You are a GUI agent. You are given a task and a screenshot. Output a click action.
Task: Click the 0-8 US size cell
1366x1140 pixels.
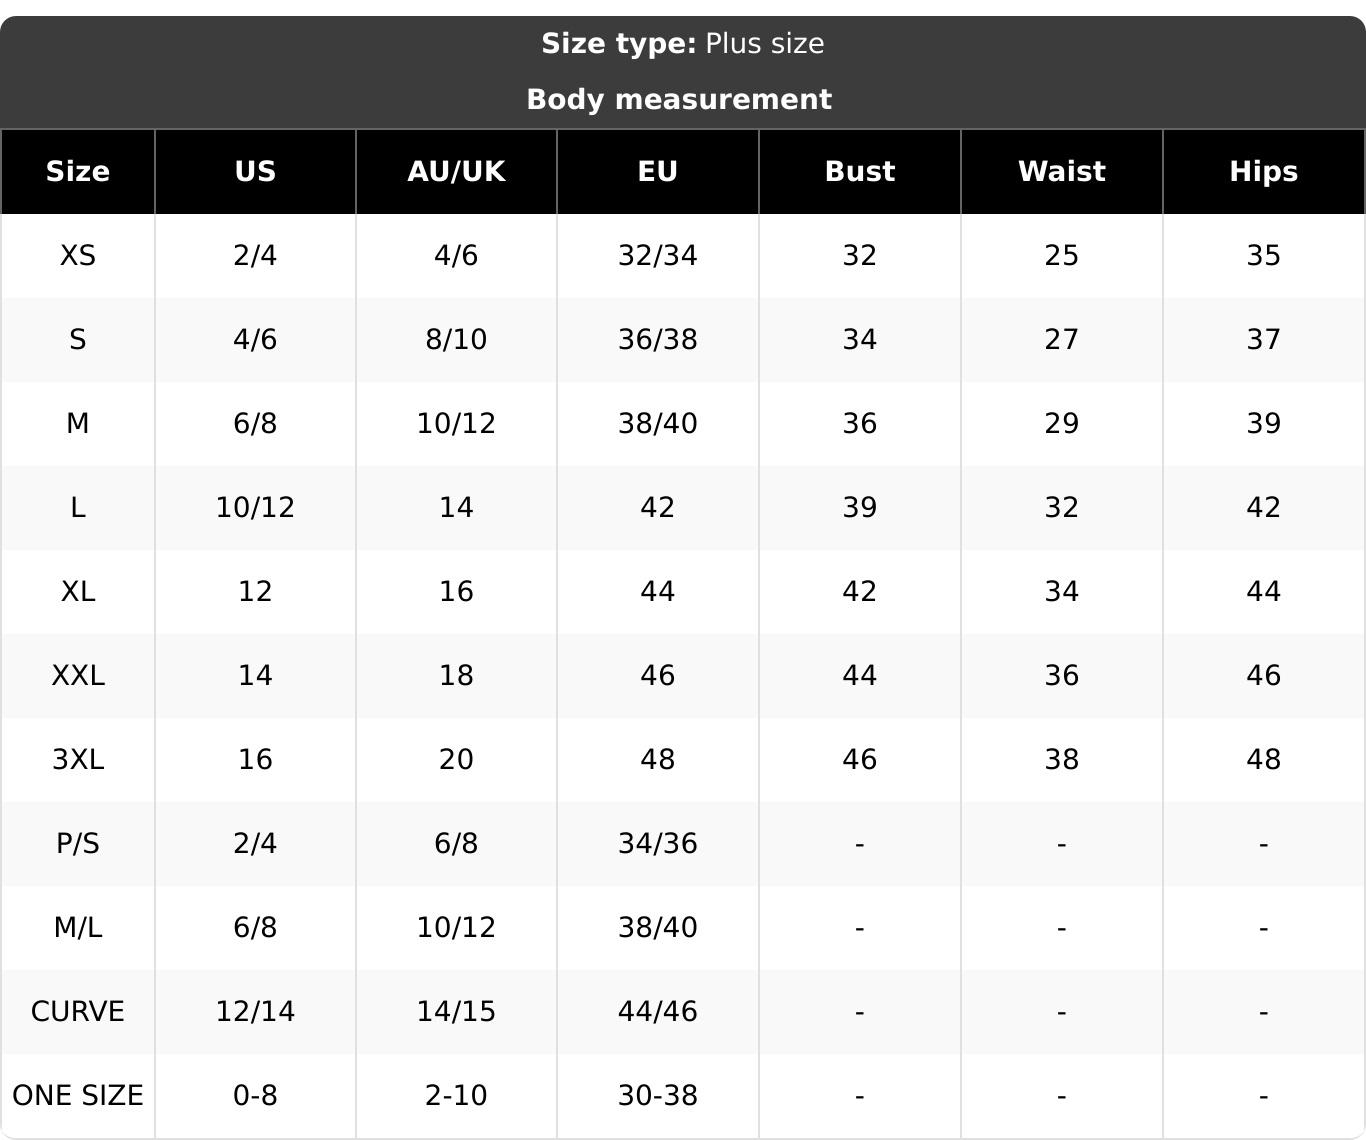(x=255, y=1096)
